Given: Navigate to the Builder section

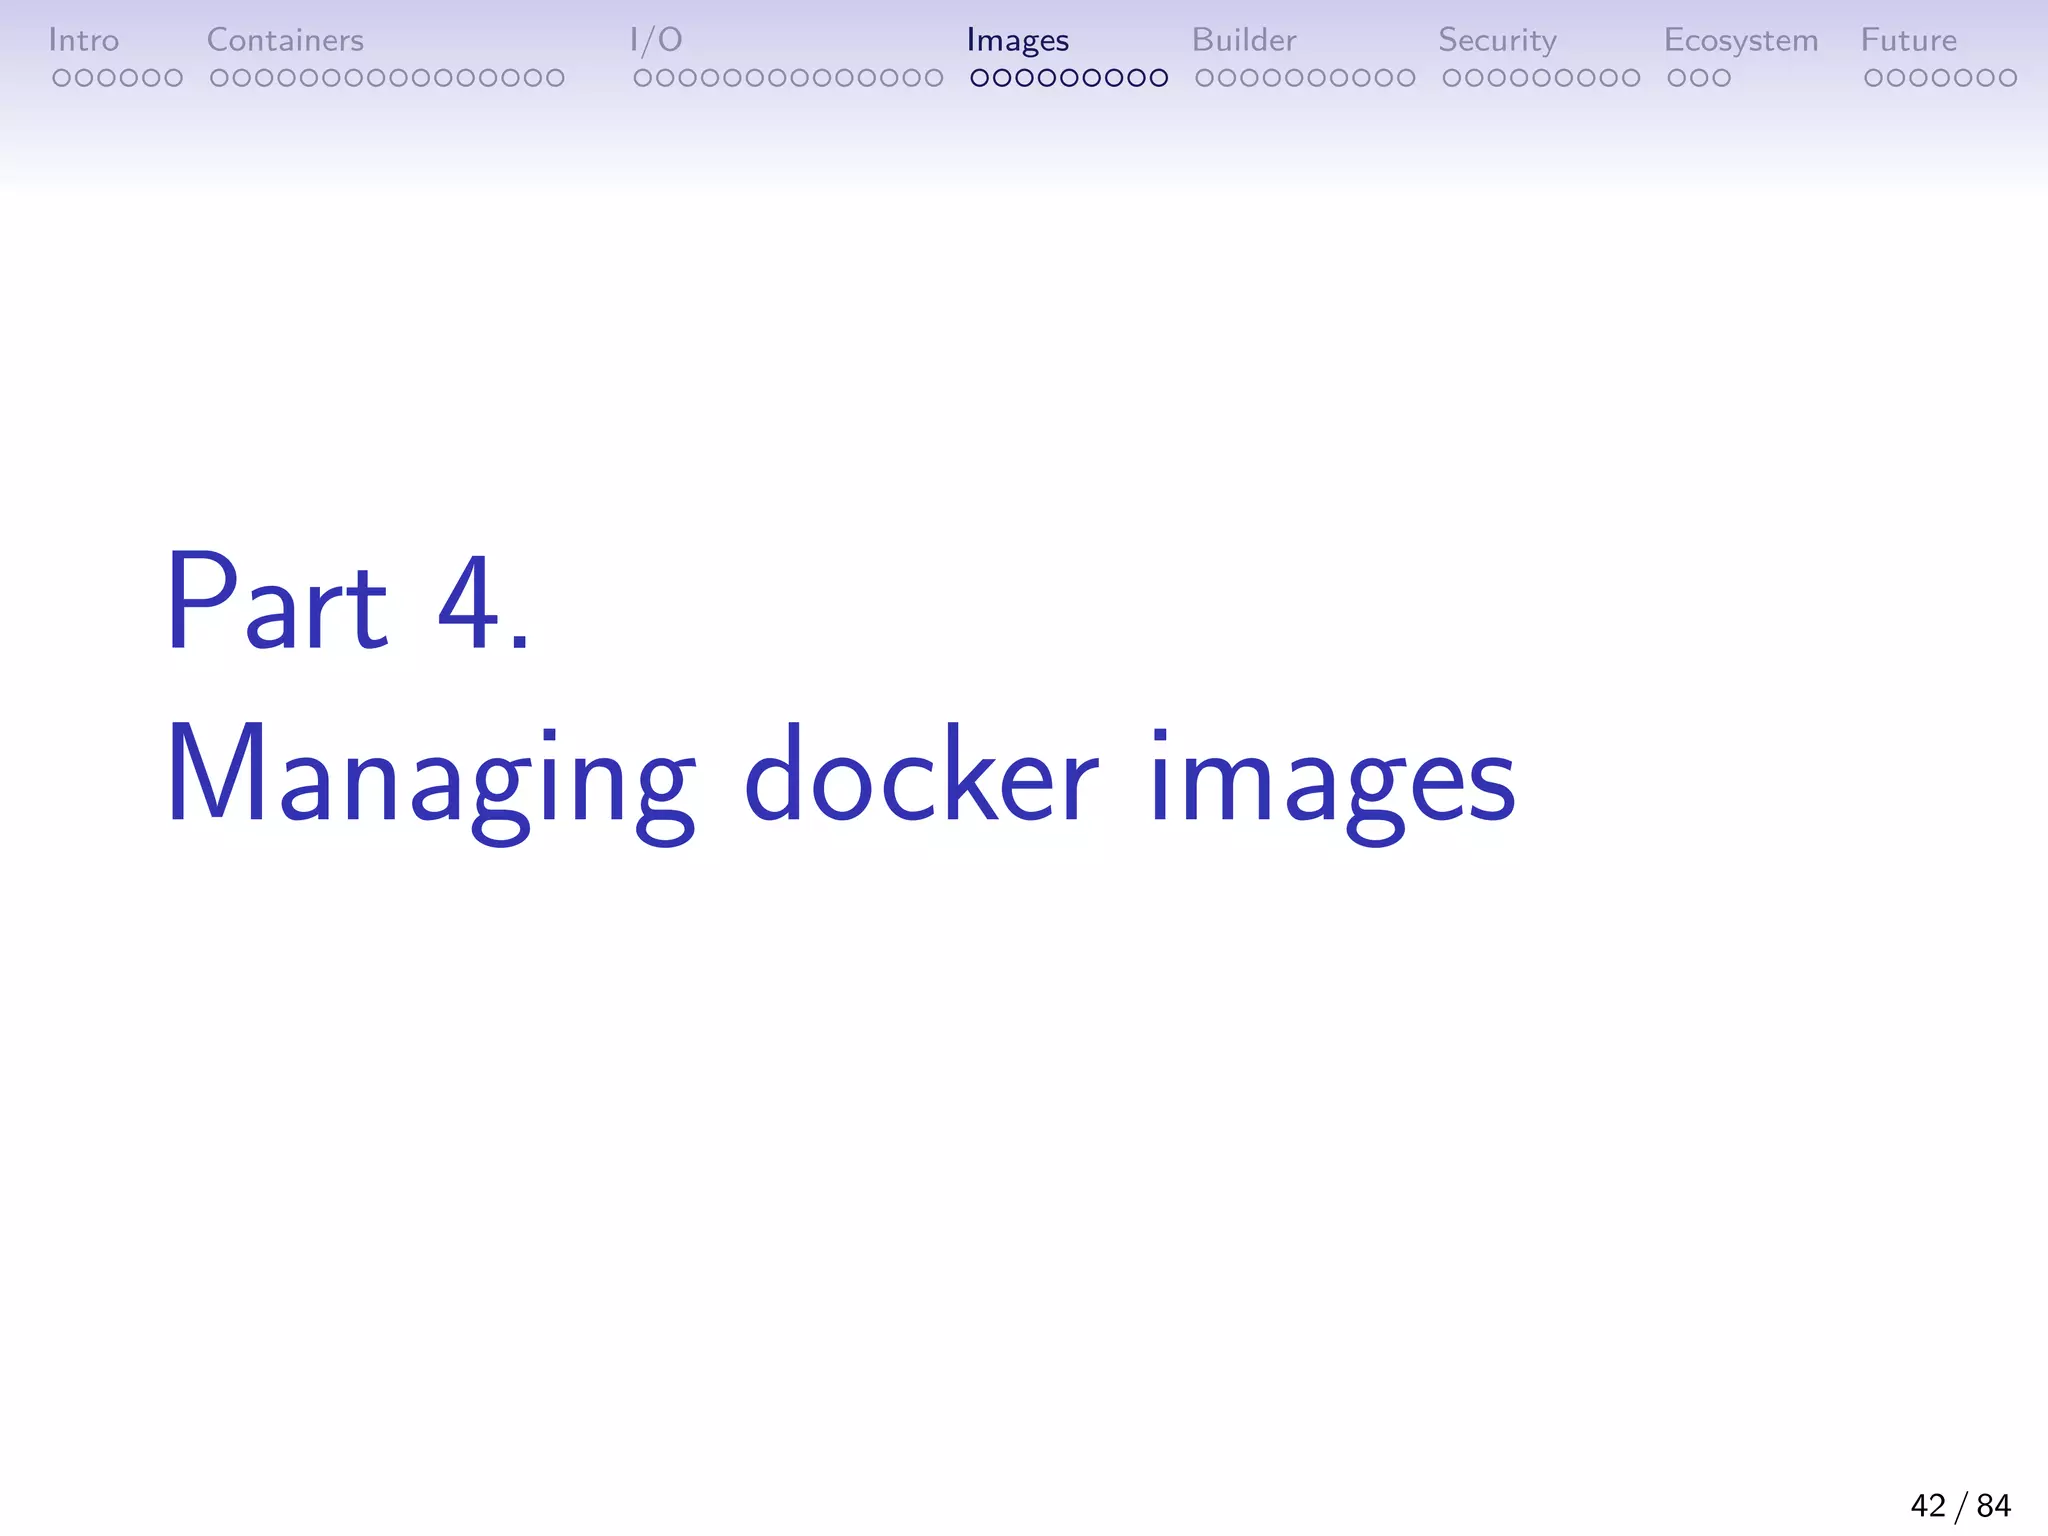Looking at the screenshot, I should point(1243,40).
